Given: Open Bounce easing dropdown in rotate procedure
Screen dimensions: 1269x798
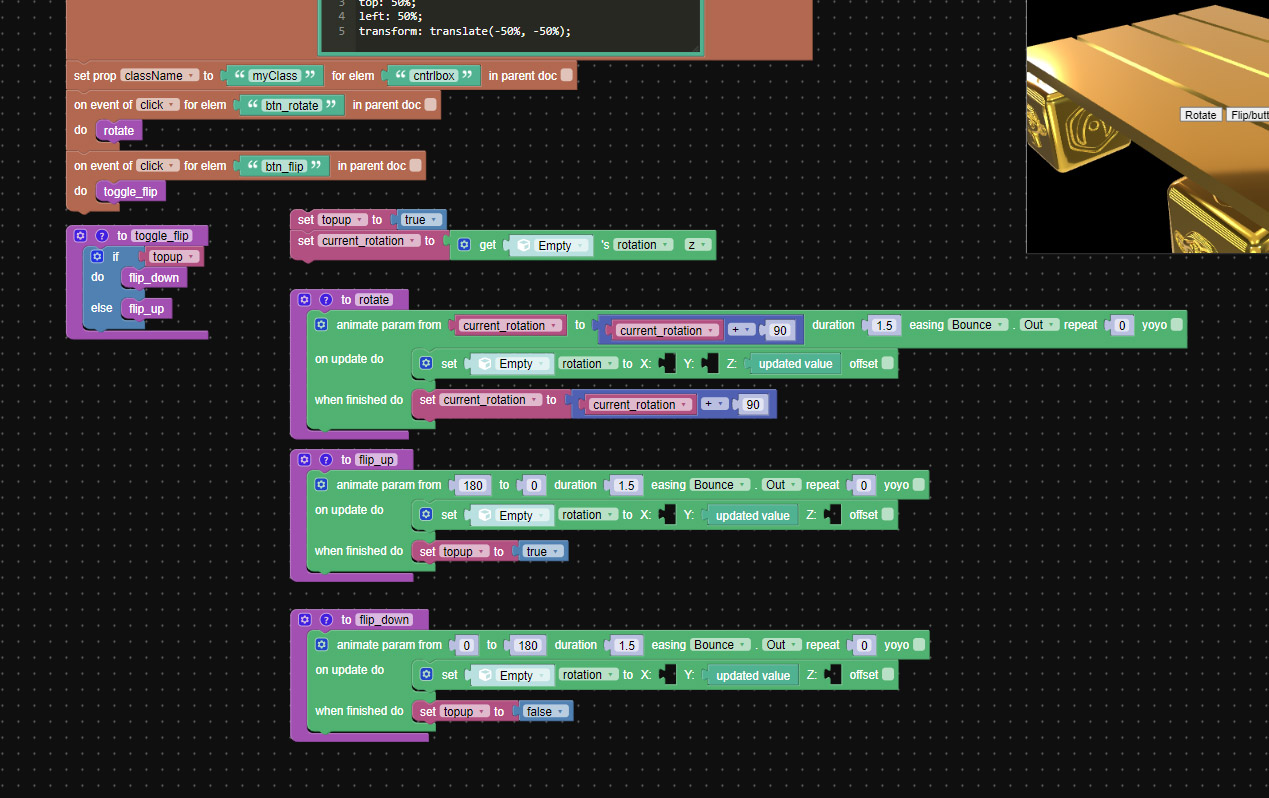Looking at the screenshot, I should tap(978, 325).
